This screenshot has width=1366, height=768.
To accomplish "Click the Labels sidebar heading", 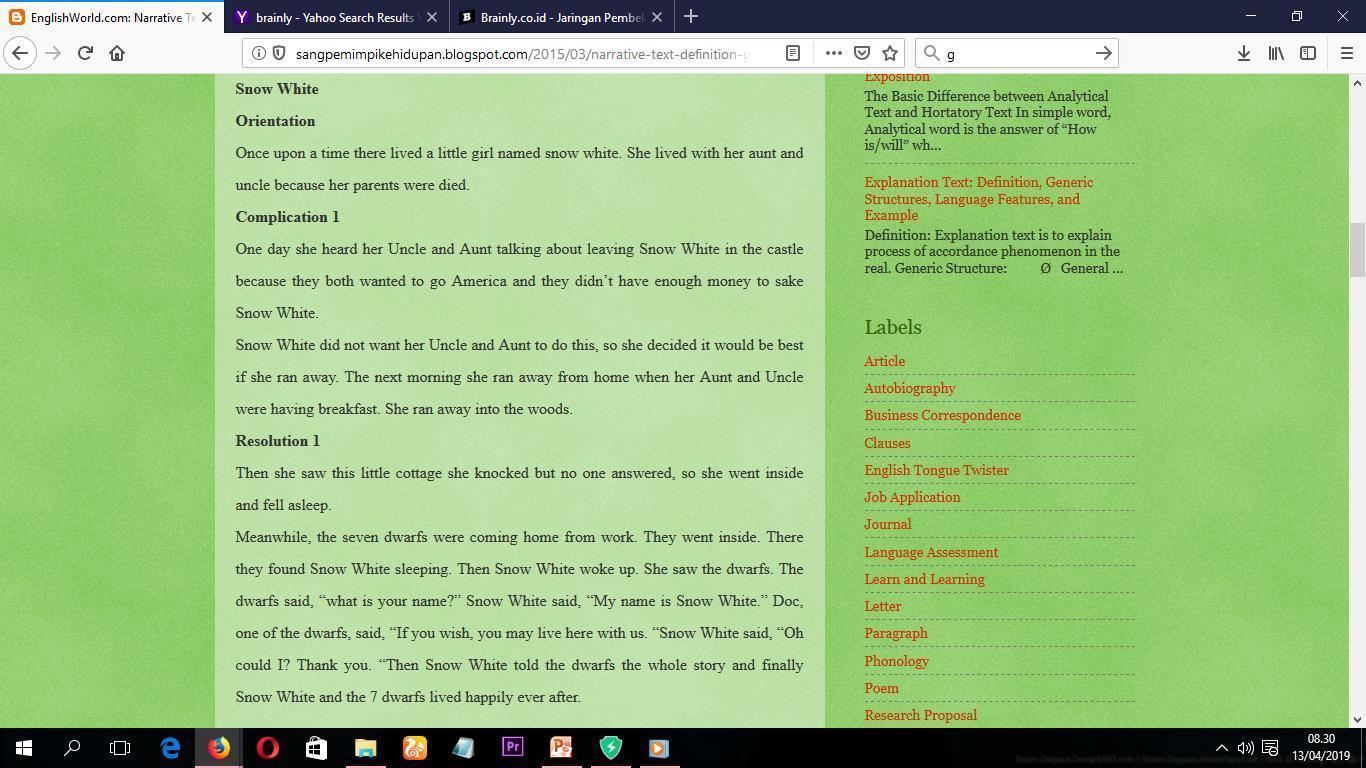I will coord(893,327).
